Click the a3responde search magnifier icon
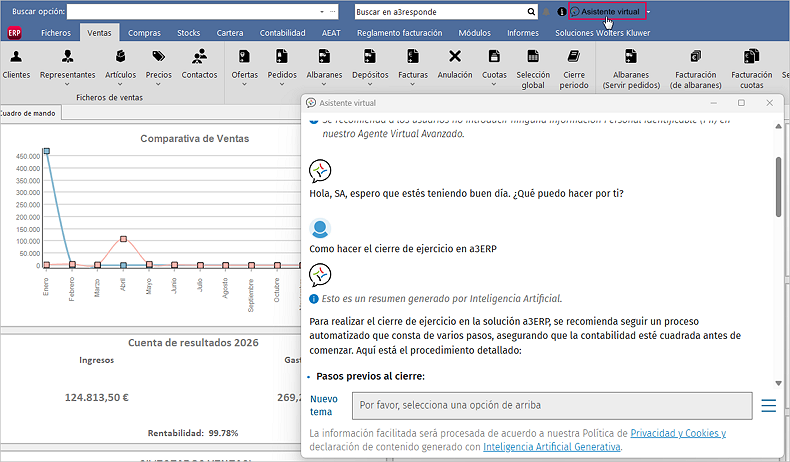Viewport: 790px width, 462px height. tap(531, 12)
